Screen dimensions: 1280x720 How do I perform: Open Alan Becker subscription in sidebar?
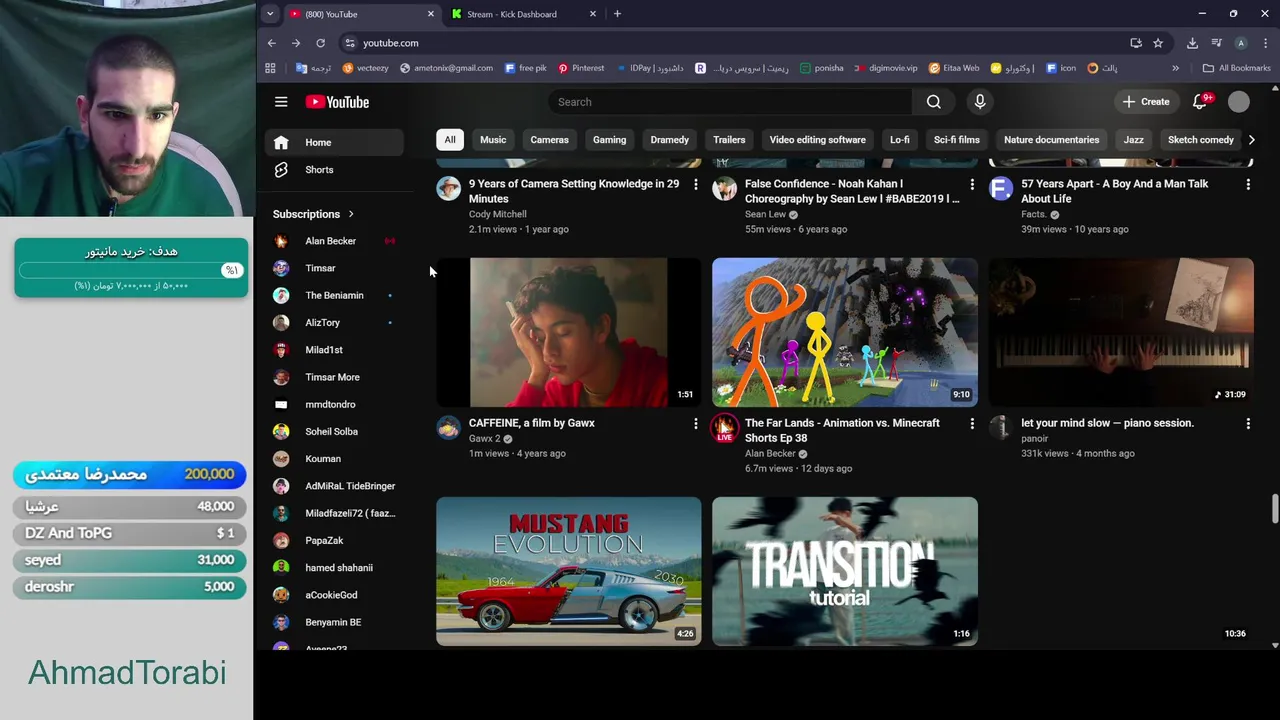point(334,241)
